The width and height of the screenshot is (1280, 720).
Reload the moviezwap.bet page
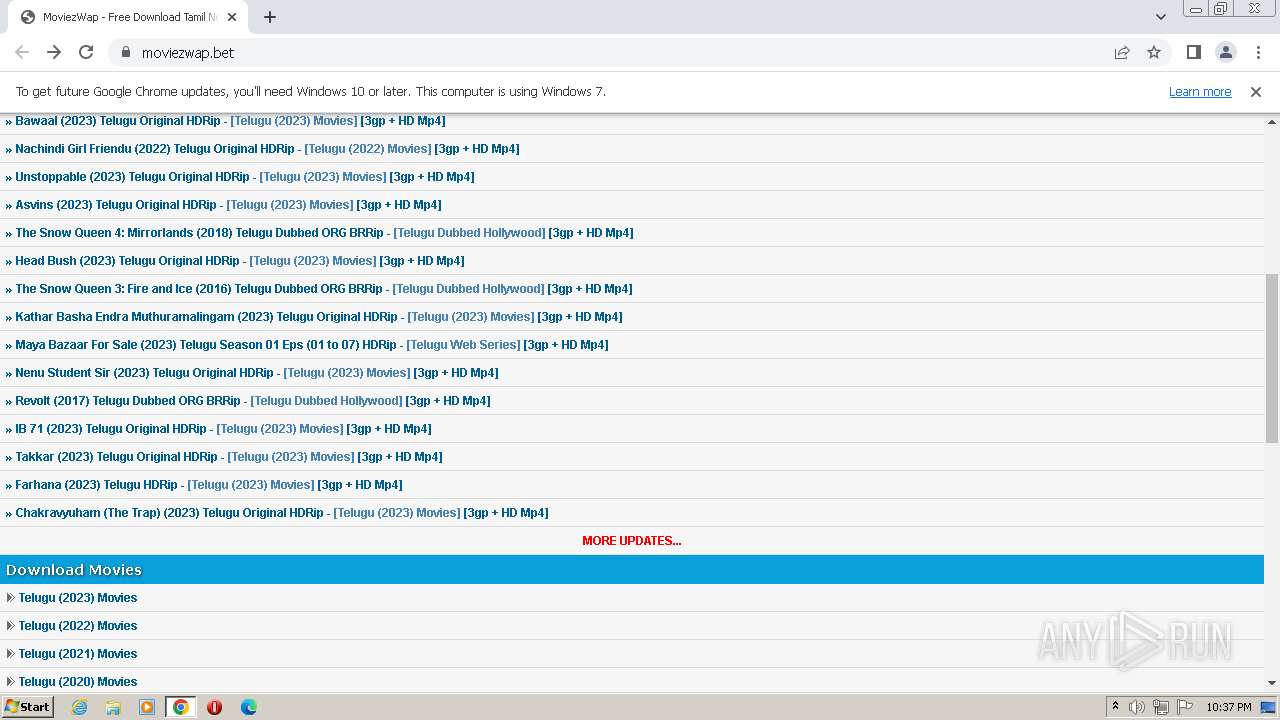(86, 52)
